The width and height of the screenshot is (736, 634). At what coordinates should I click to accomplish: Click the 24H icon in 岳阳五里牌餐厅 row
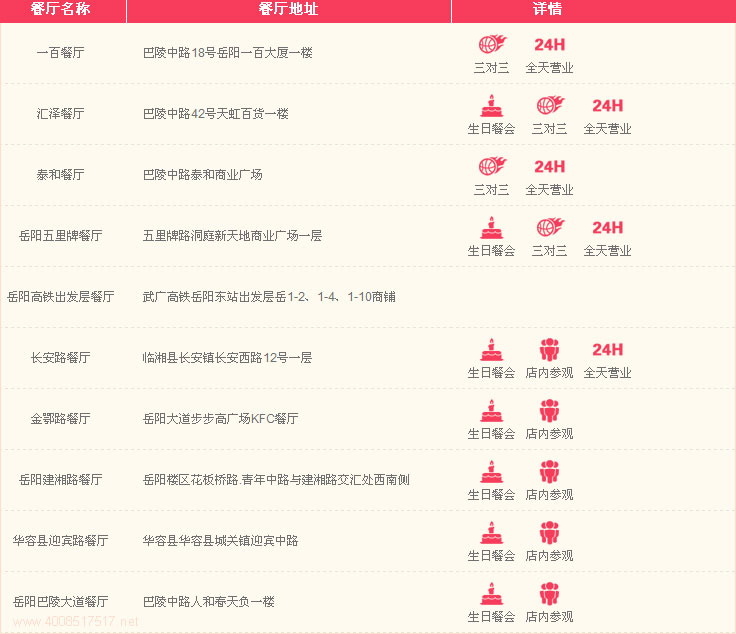pos(607,228)
